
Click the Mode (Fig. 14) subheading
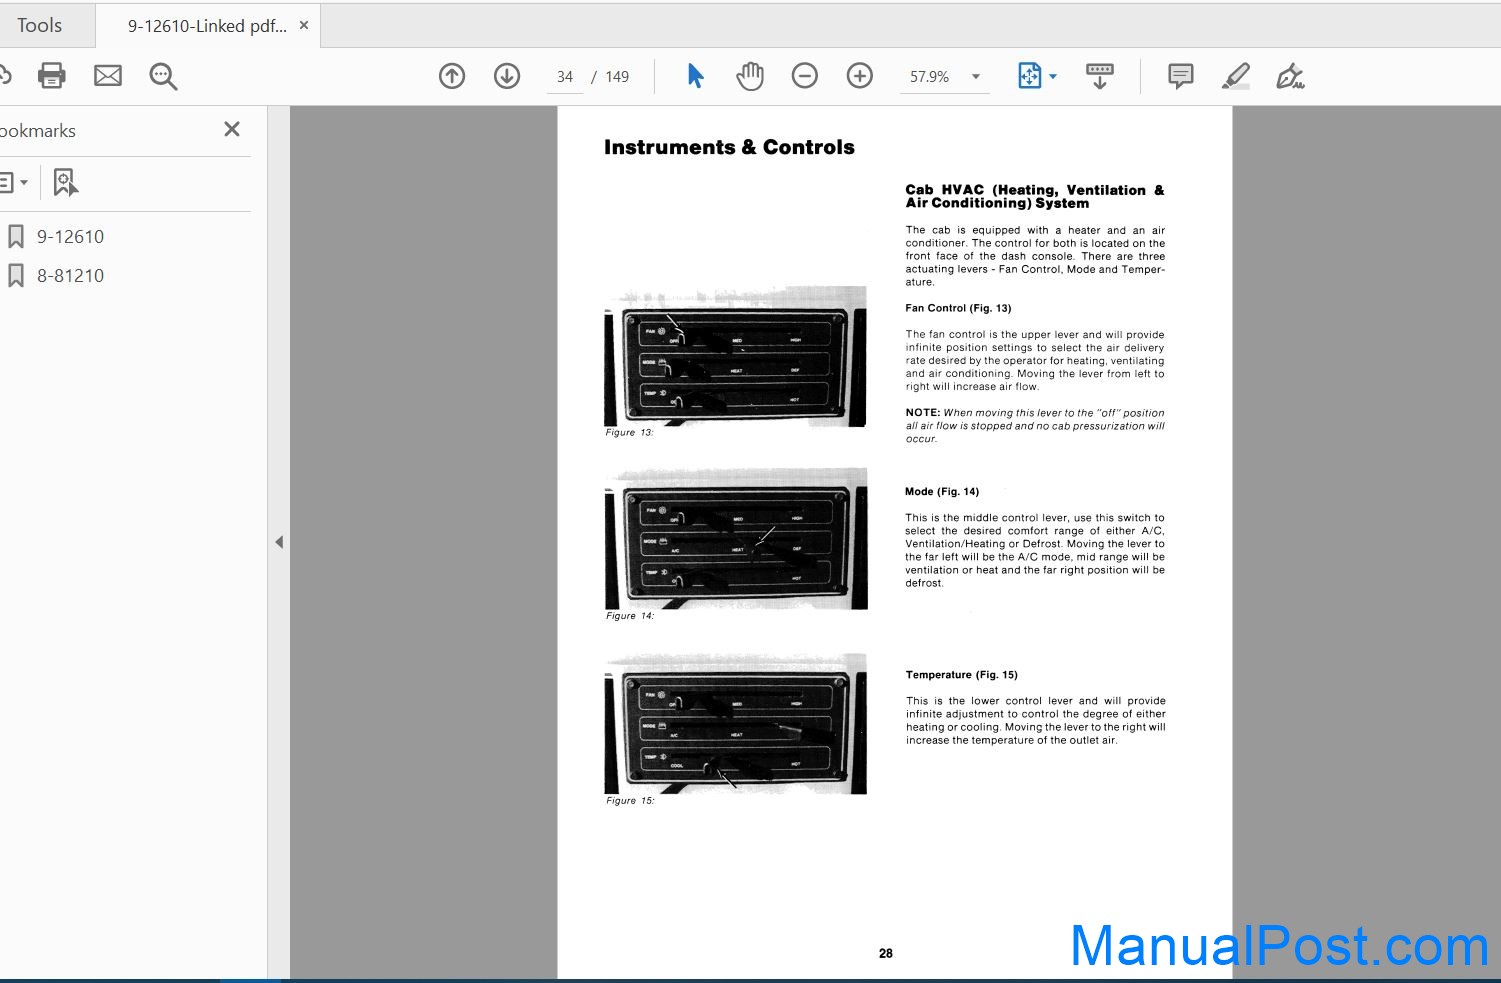pyautogui.click(x=942, y=492)
